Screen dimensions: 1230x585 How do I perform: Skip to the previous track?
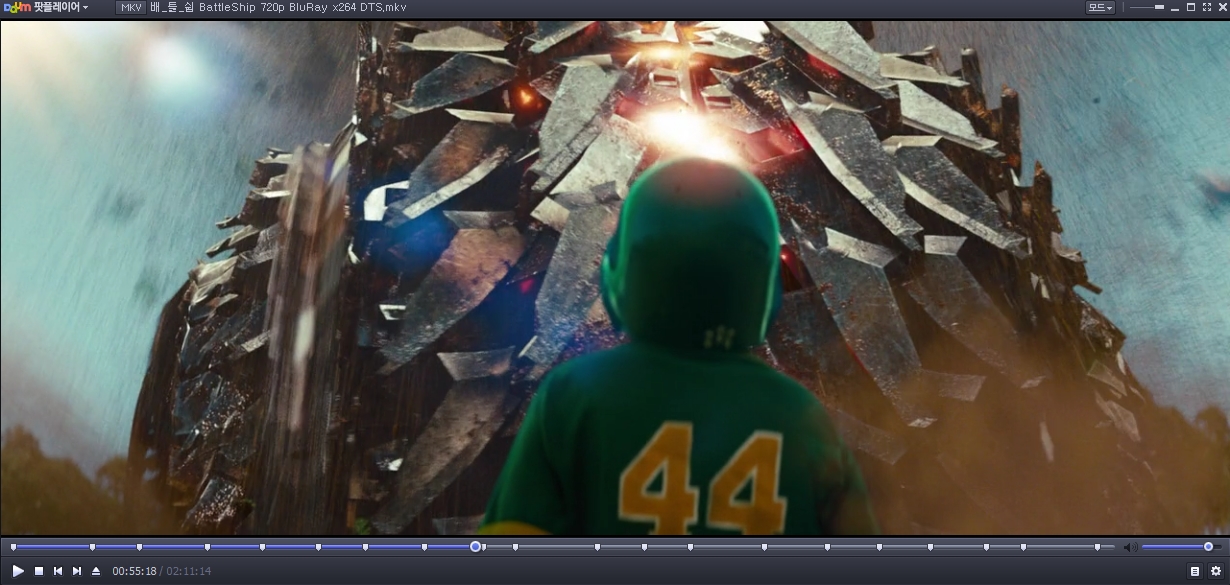[58, 571]
